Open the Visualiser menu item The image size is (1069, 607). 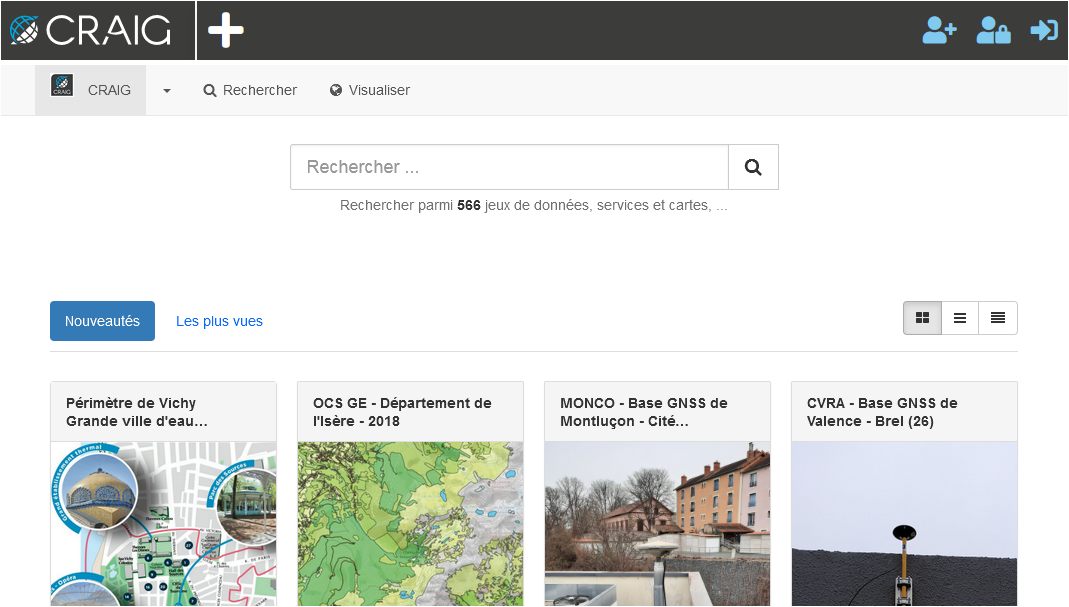point(370,90)
